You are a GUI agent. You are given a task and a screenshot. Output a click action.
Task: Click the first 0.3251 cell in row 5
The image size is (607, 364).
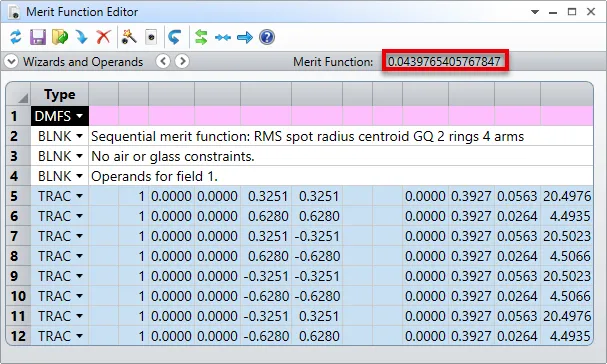tap(266, 196)
